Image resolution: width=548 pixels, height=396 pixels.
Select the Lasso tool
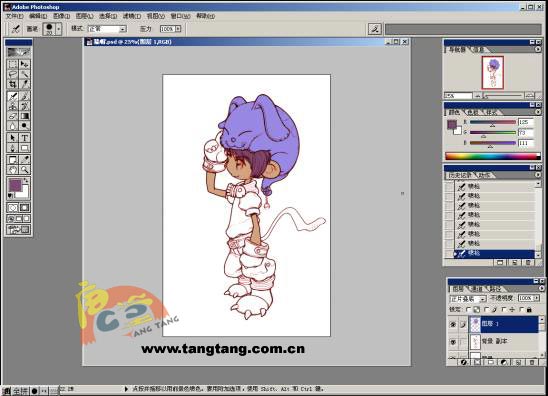coord(13,74)
